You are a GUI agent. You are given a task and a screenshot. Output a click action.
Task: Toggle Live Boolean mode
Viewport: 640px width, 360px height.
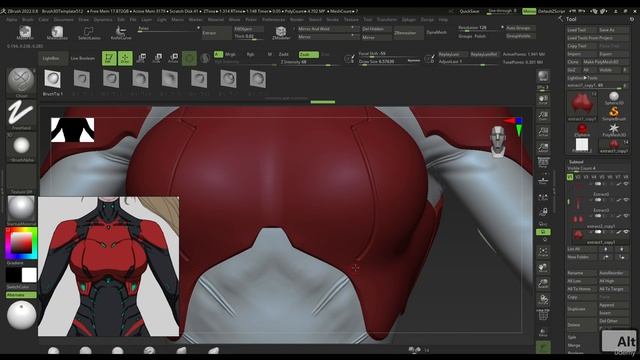click(82, 58)
